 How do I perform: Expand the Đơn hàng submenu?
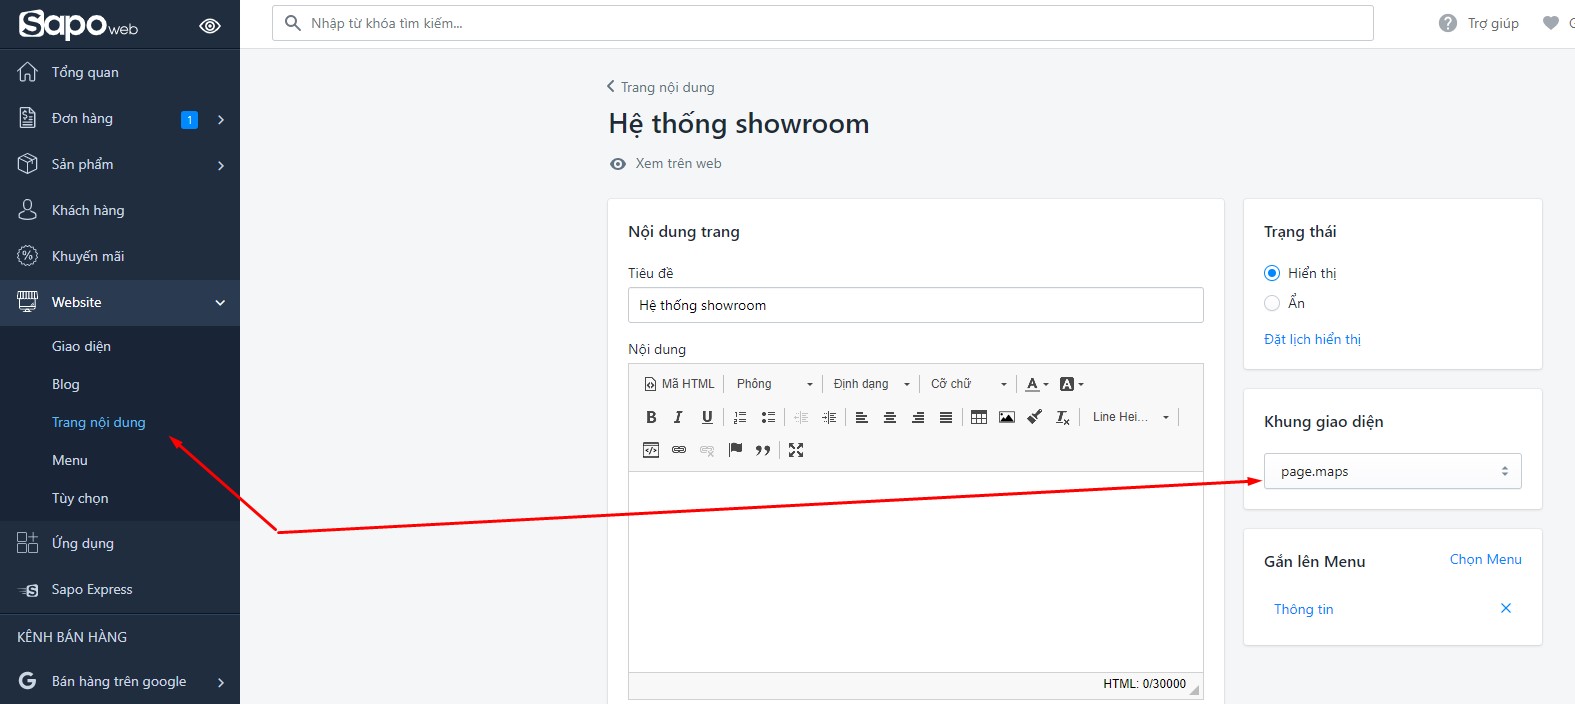pos(221,119)
